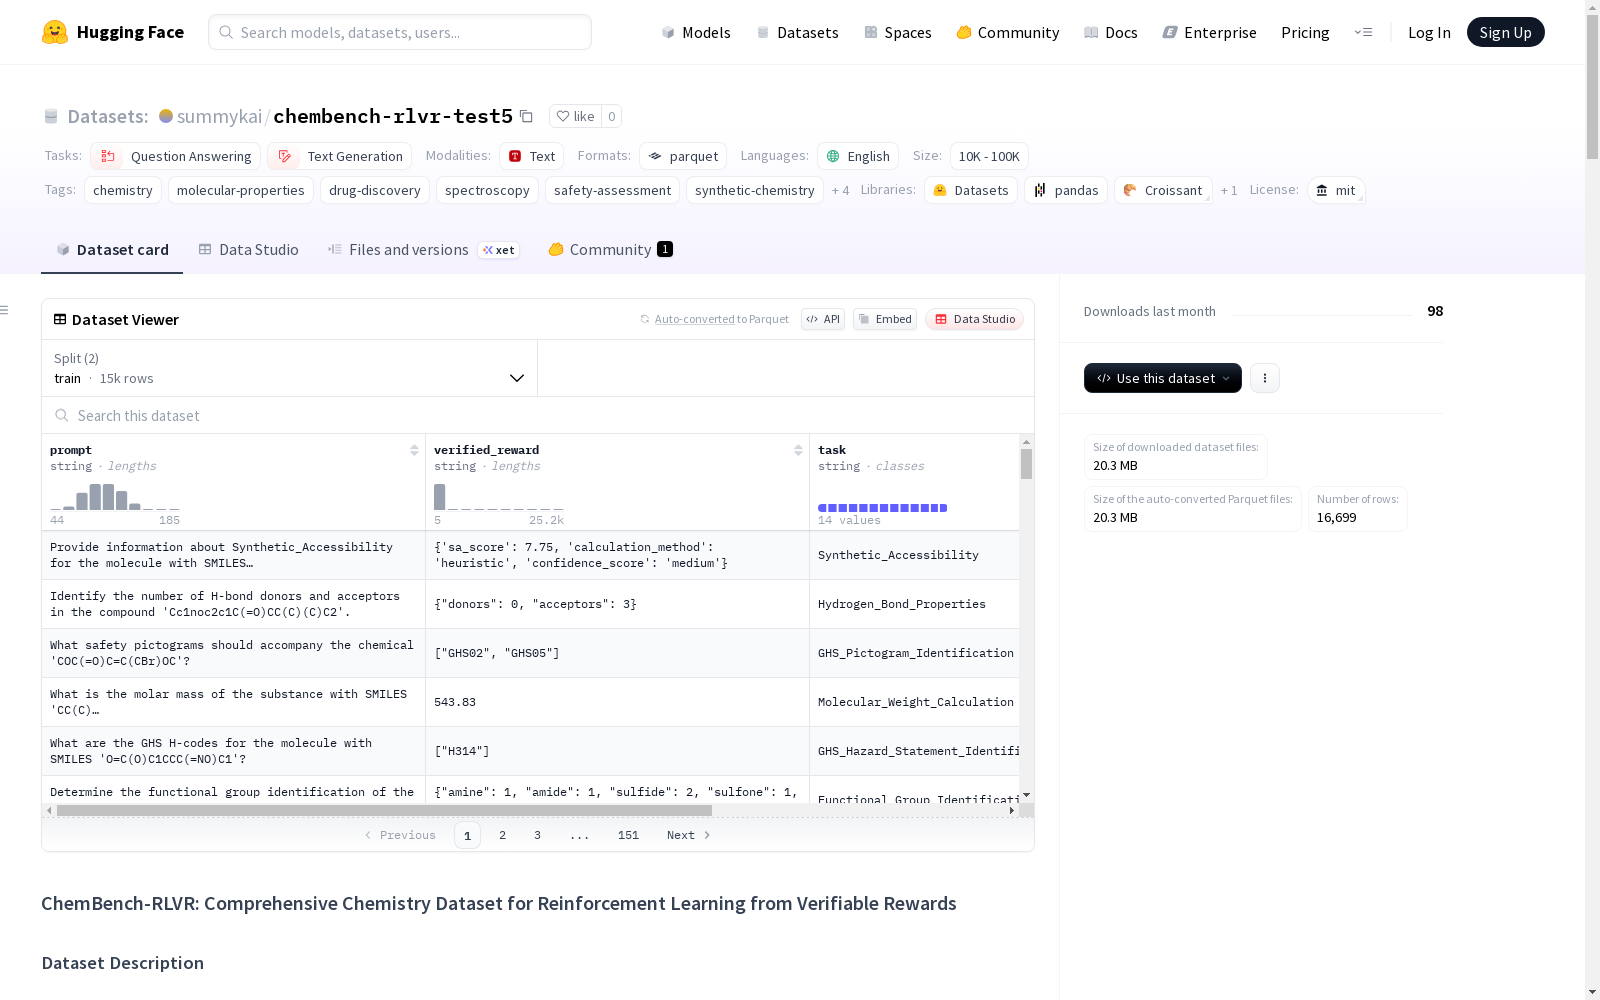The height and width of the screenshot is (1000, 1600).
Task: Click the Embed button
Action: coord(885,319)
